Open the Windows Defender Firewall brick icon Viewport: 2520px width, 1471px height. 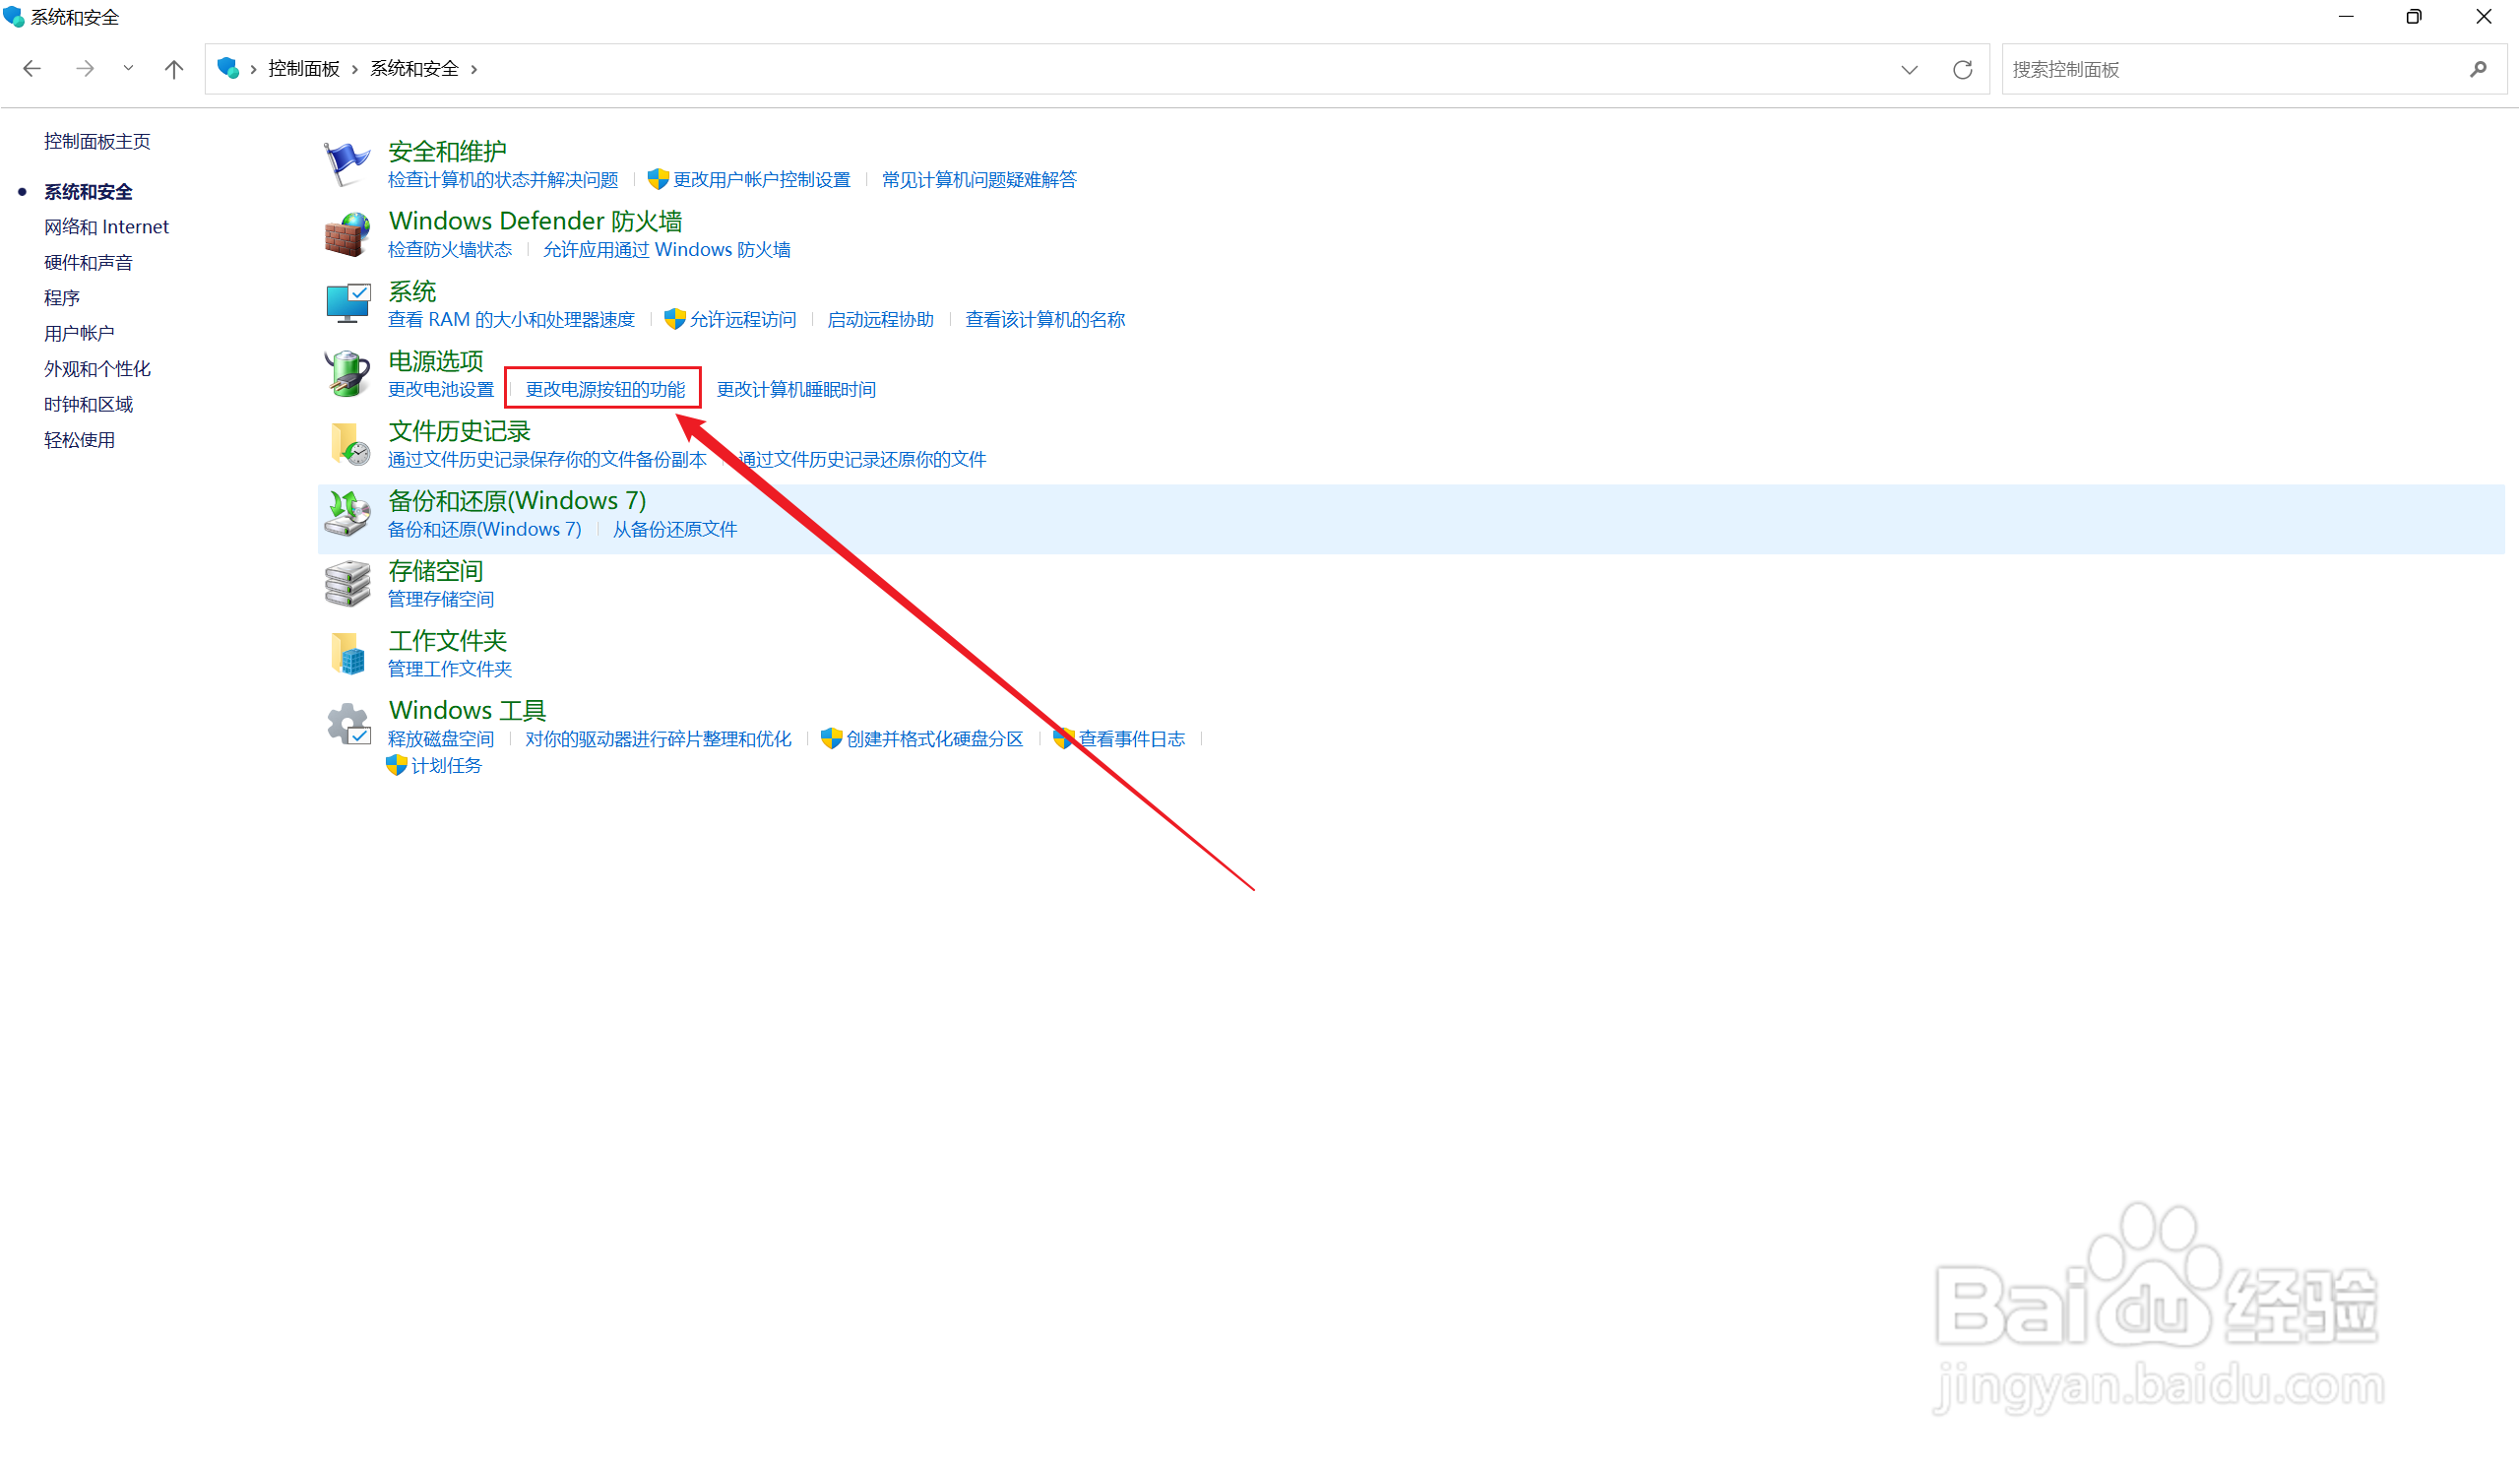tap(347, 234)
